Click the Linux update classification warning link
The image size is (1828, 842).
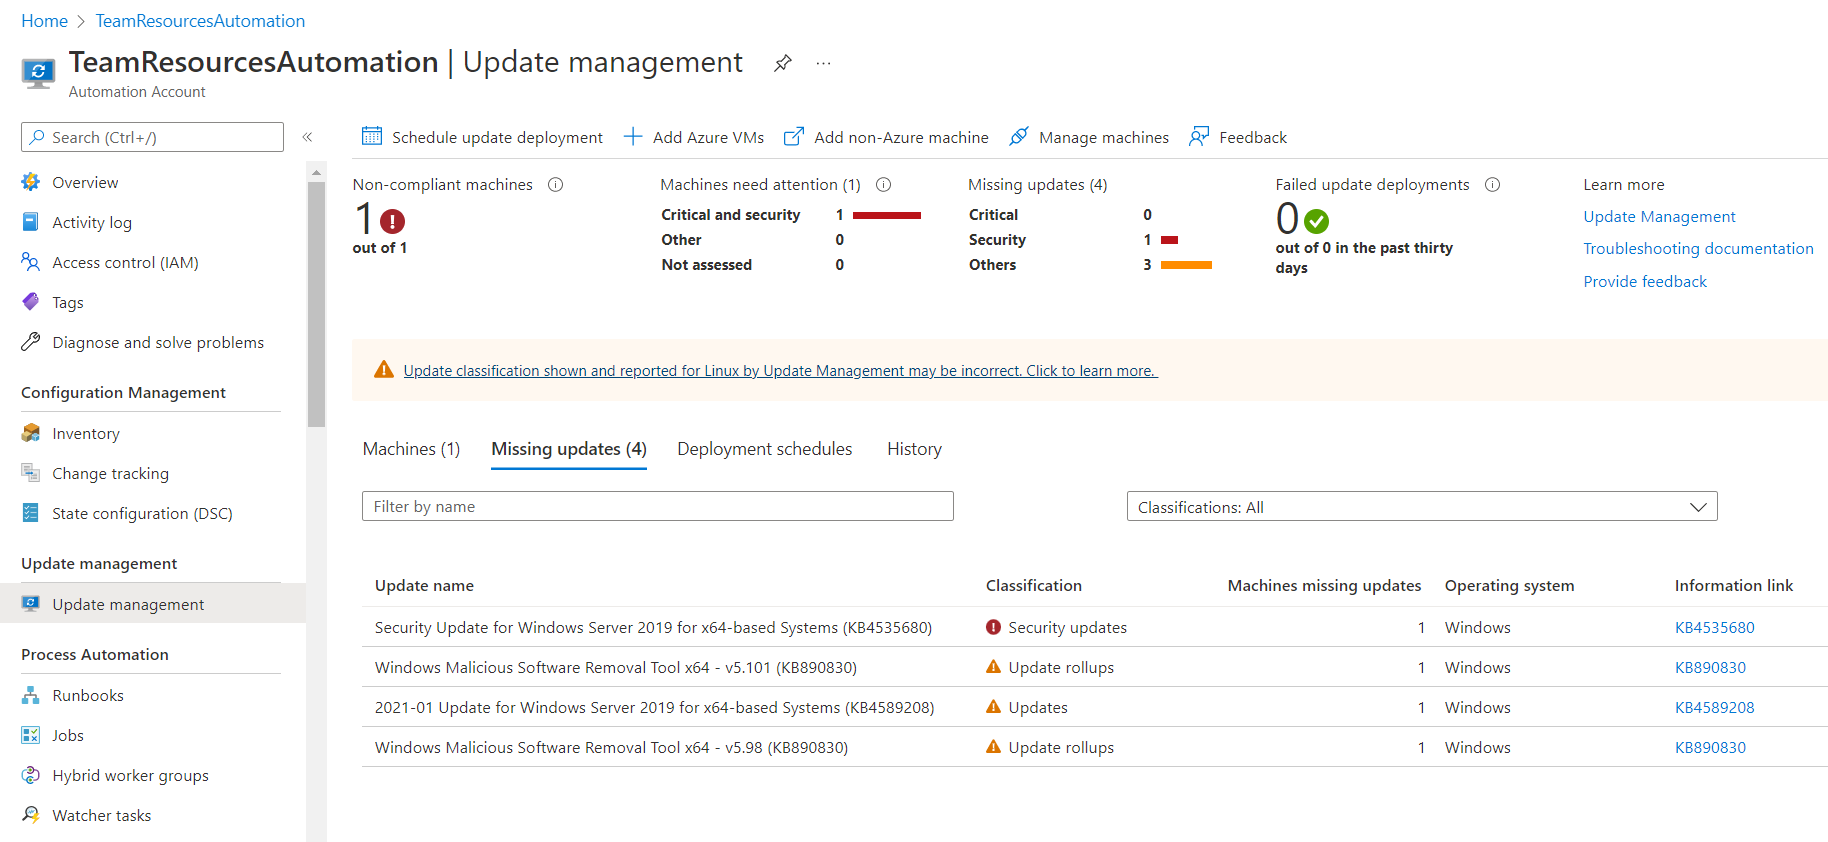point(780,371)
